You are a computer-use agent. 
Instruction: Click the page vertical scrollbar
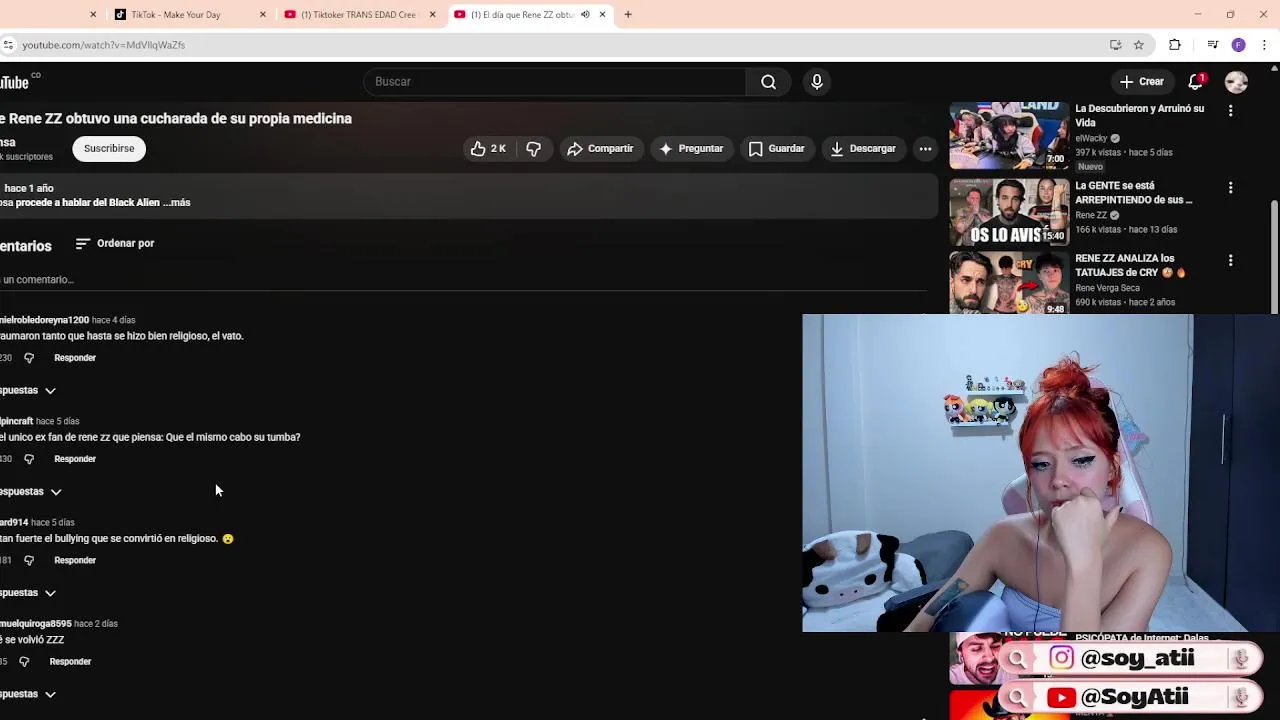point(1275,255)
